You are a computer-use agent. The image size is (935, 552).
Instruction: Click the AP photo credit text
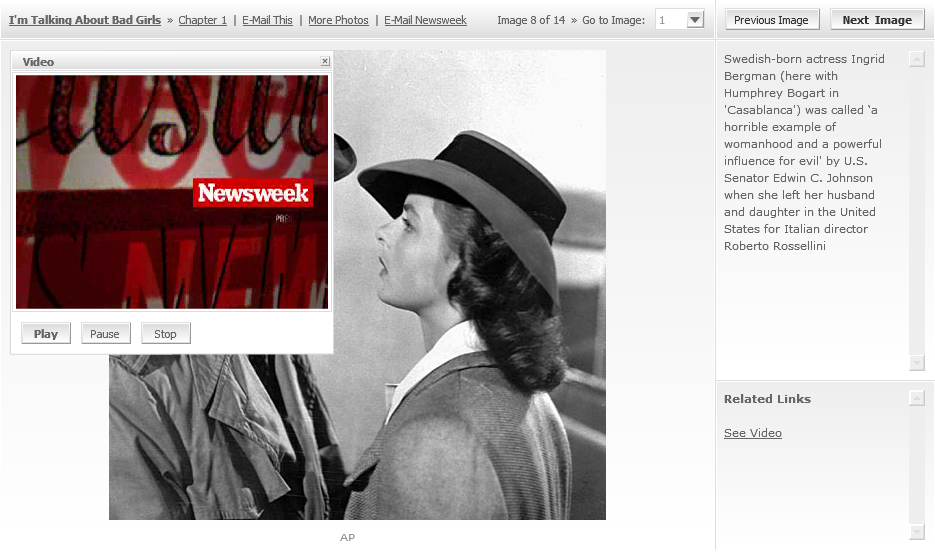coord(348,538)
